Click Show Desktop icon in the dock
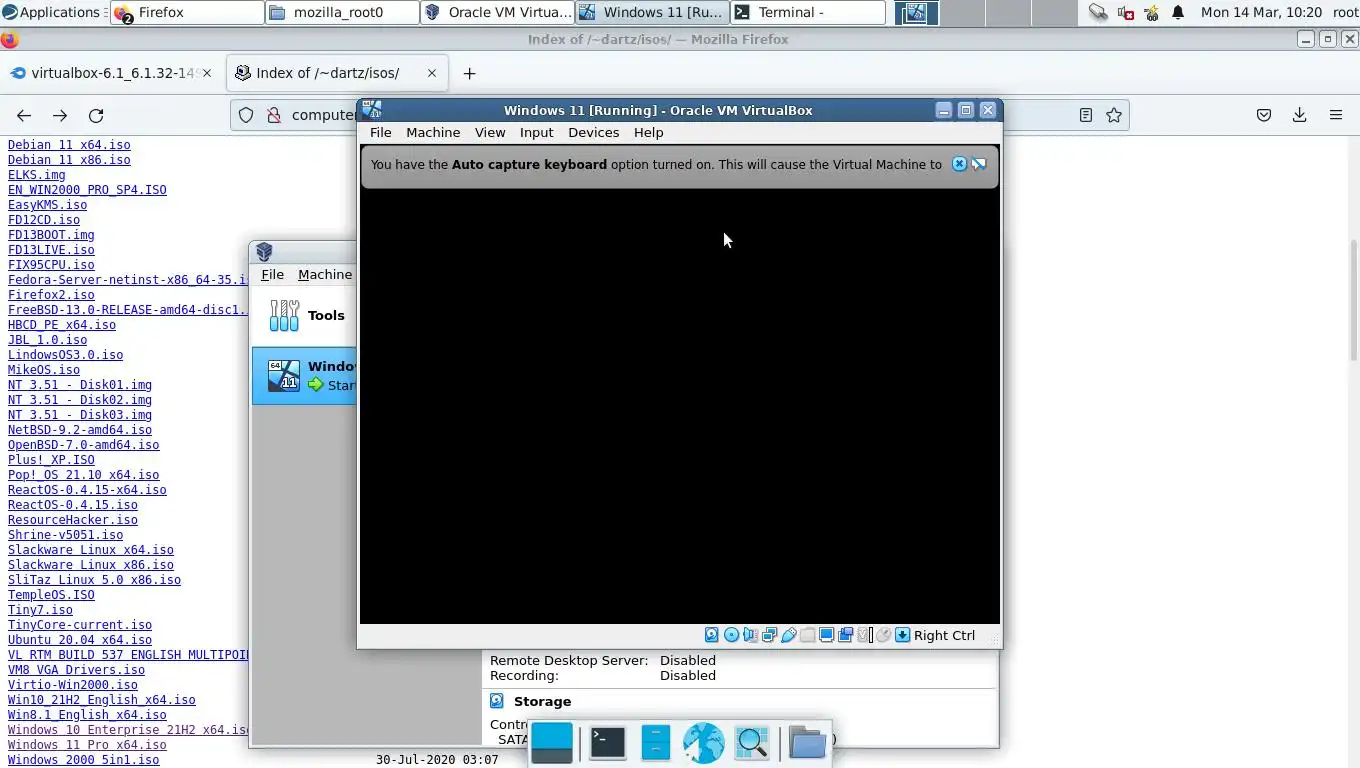This screenshot has width=1360, height=768. [552, 743]
